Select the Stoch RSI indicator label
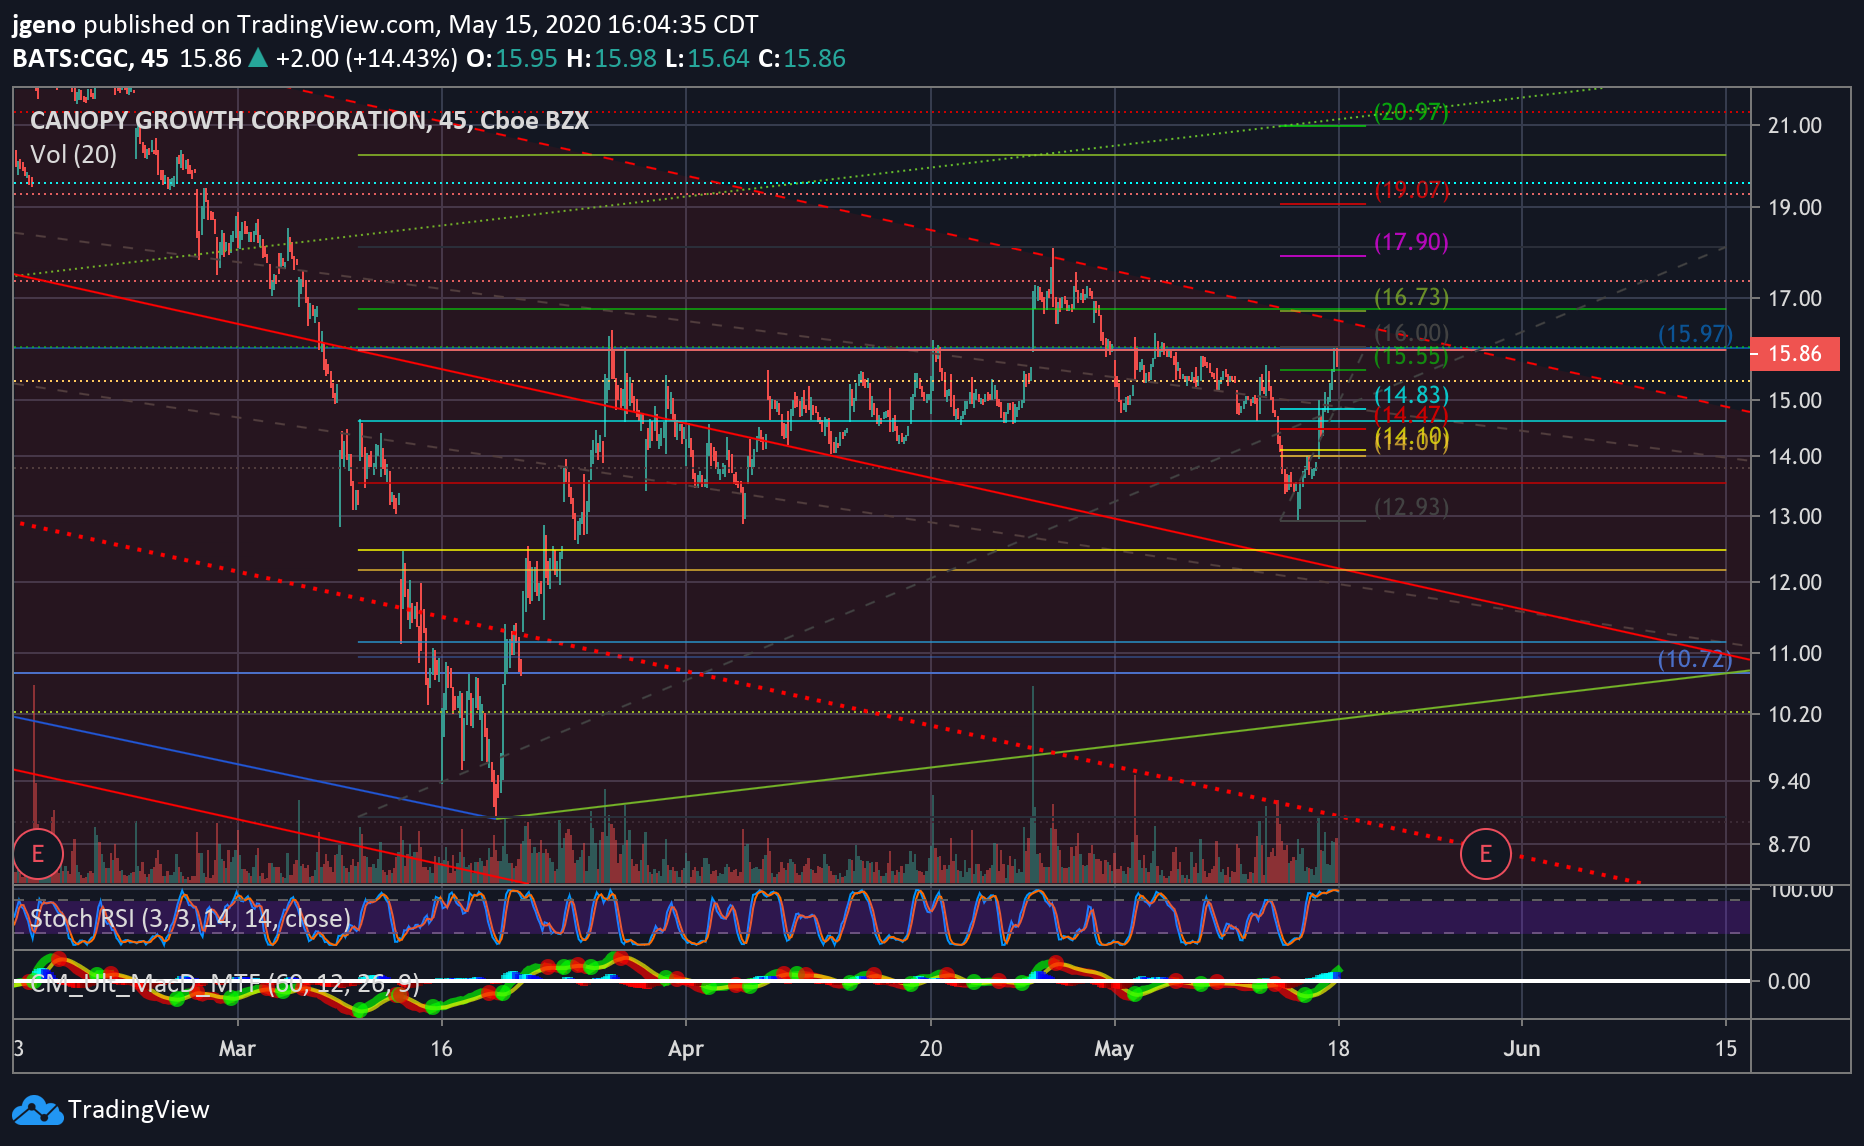The height and width of the screenshot is (1146, 1864). (x=191, y=918)
